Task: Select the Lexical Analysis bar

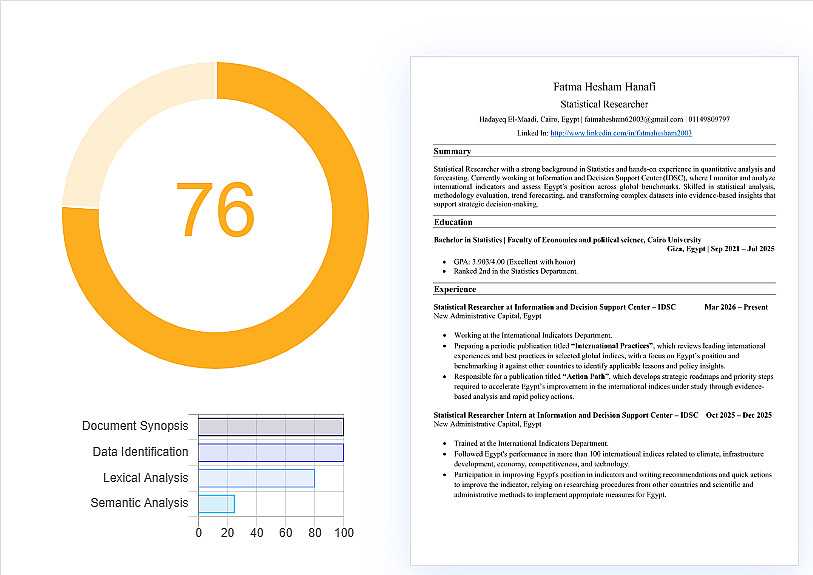Action: pyautogui.click(x=256, y=478)
